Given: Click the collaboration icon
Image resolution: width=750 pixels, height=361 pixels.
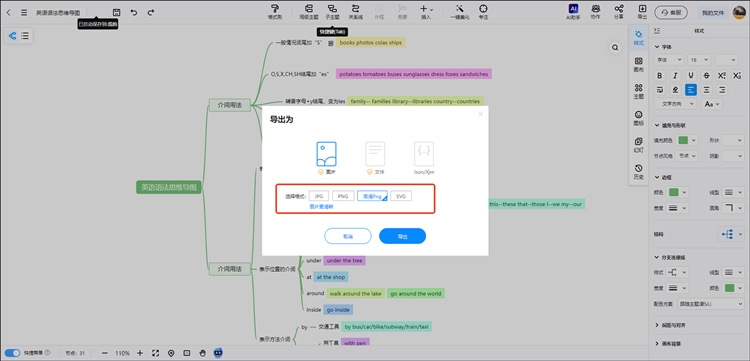Looking at the screenshot, I should click(596, 11).
